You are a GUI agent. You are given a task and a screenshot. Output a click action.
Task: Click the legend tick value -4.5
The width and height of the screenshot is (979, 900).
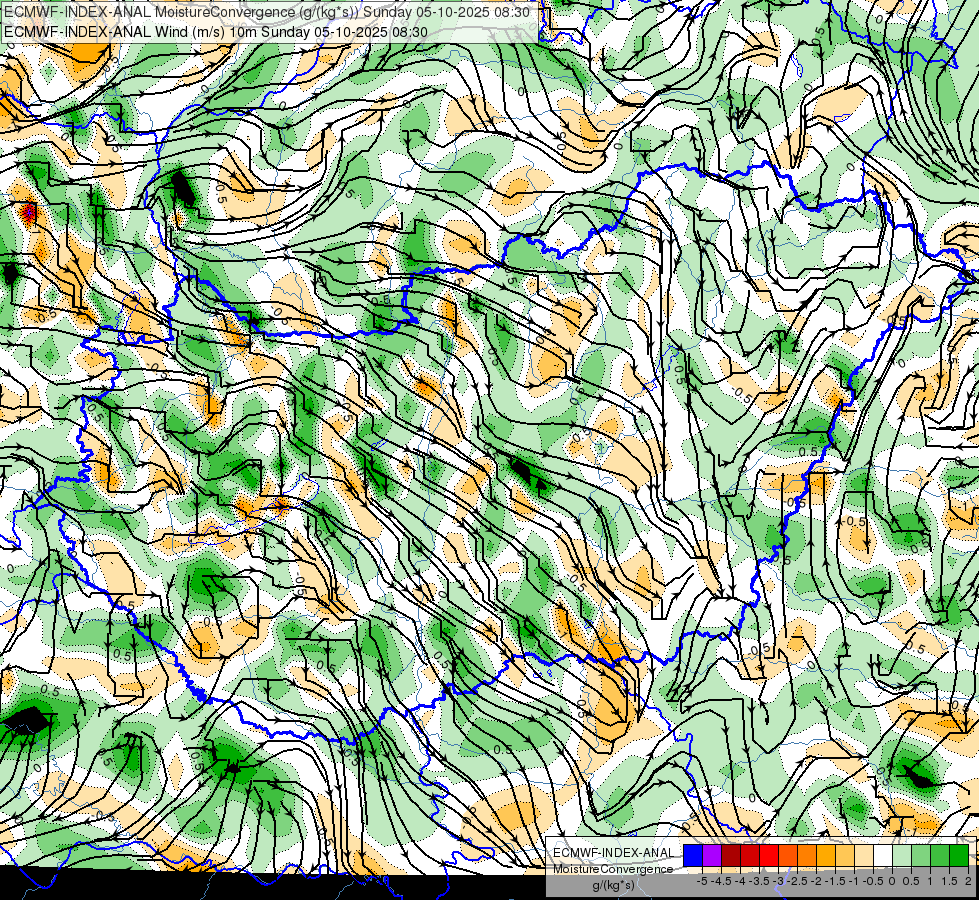(x=721, y=881)
